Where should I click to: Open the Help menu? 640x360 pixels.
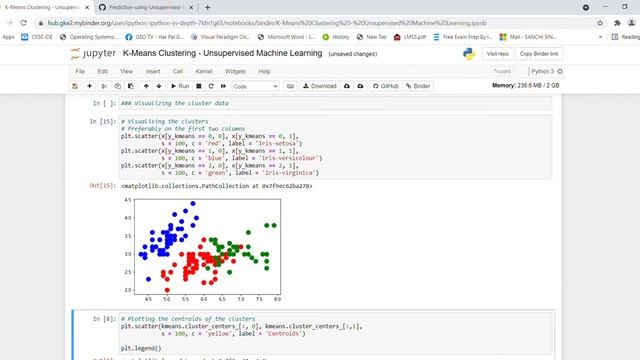(264, 71)
